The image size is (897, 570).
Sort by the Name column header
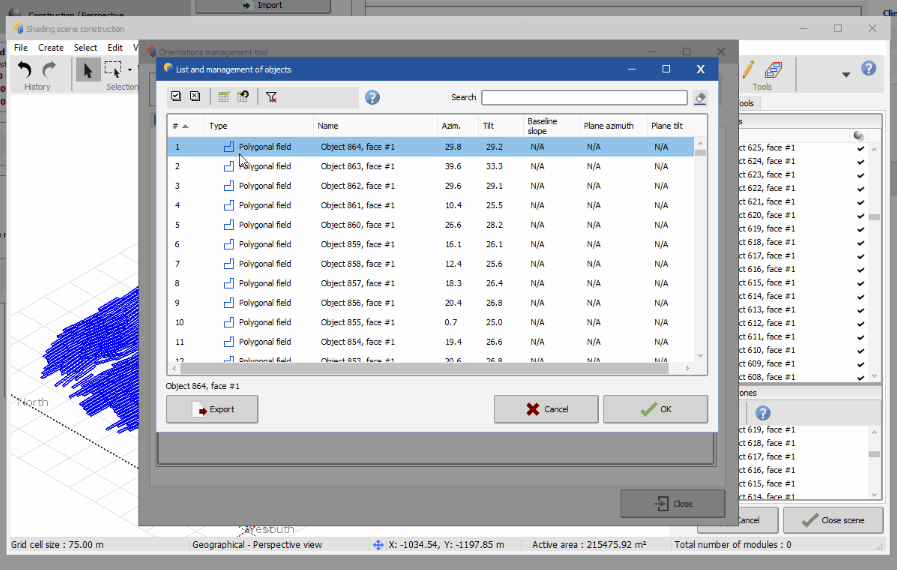tap(375, 126)
